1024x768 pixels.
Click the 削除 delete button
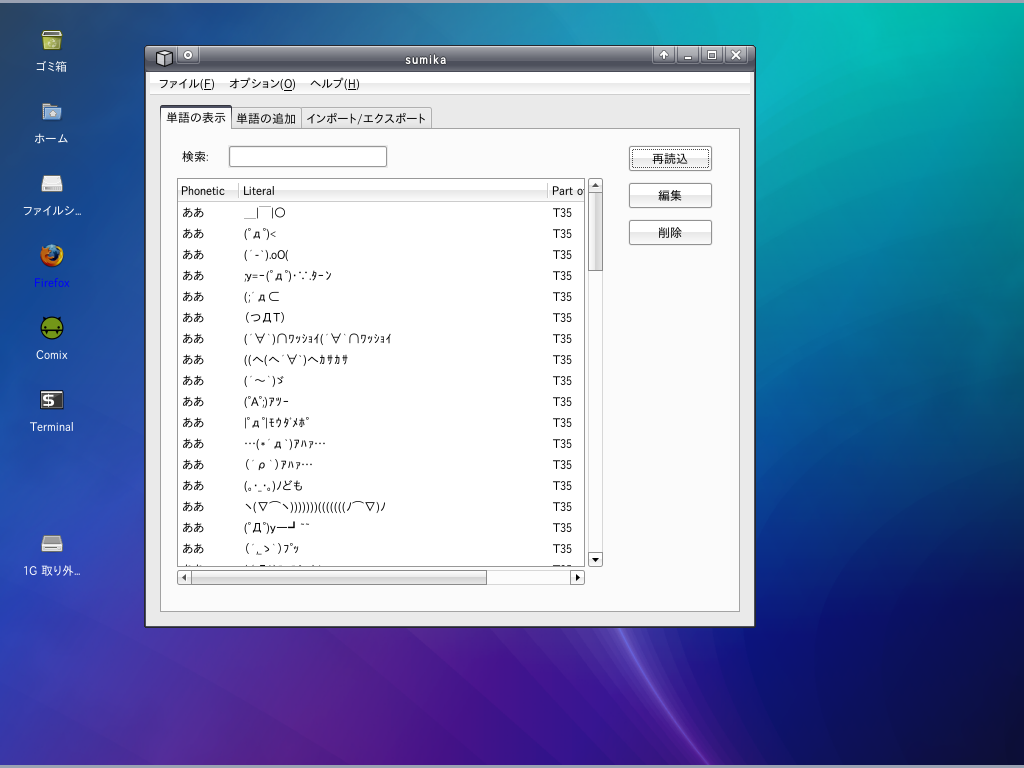point(670,232)
